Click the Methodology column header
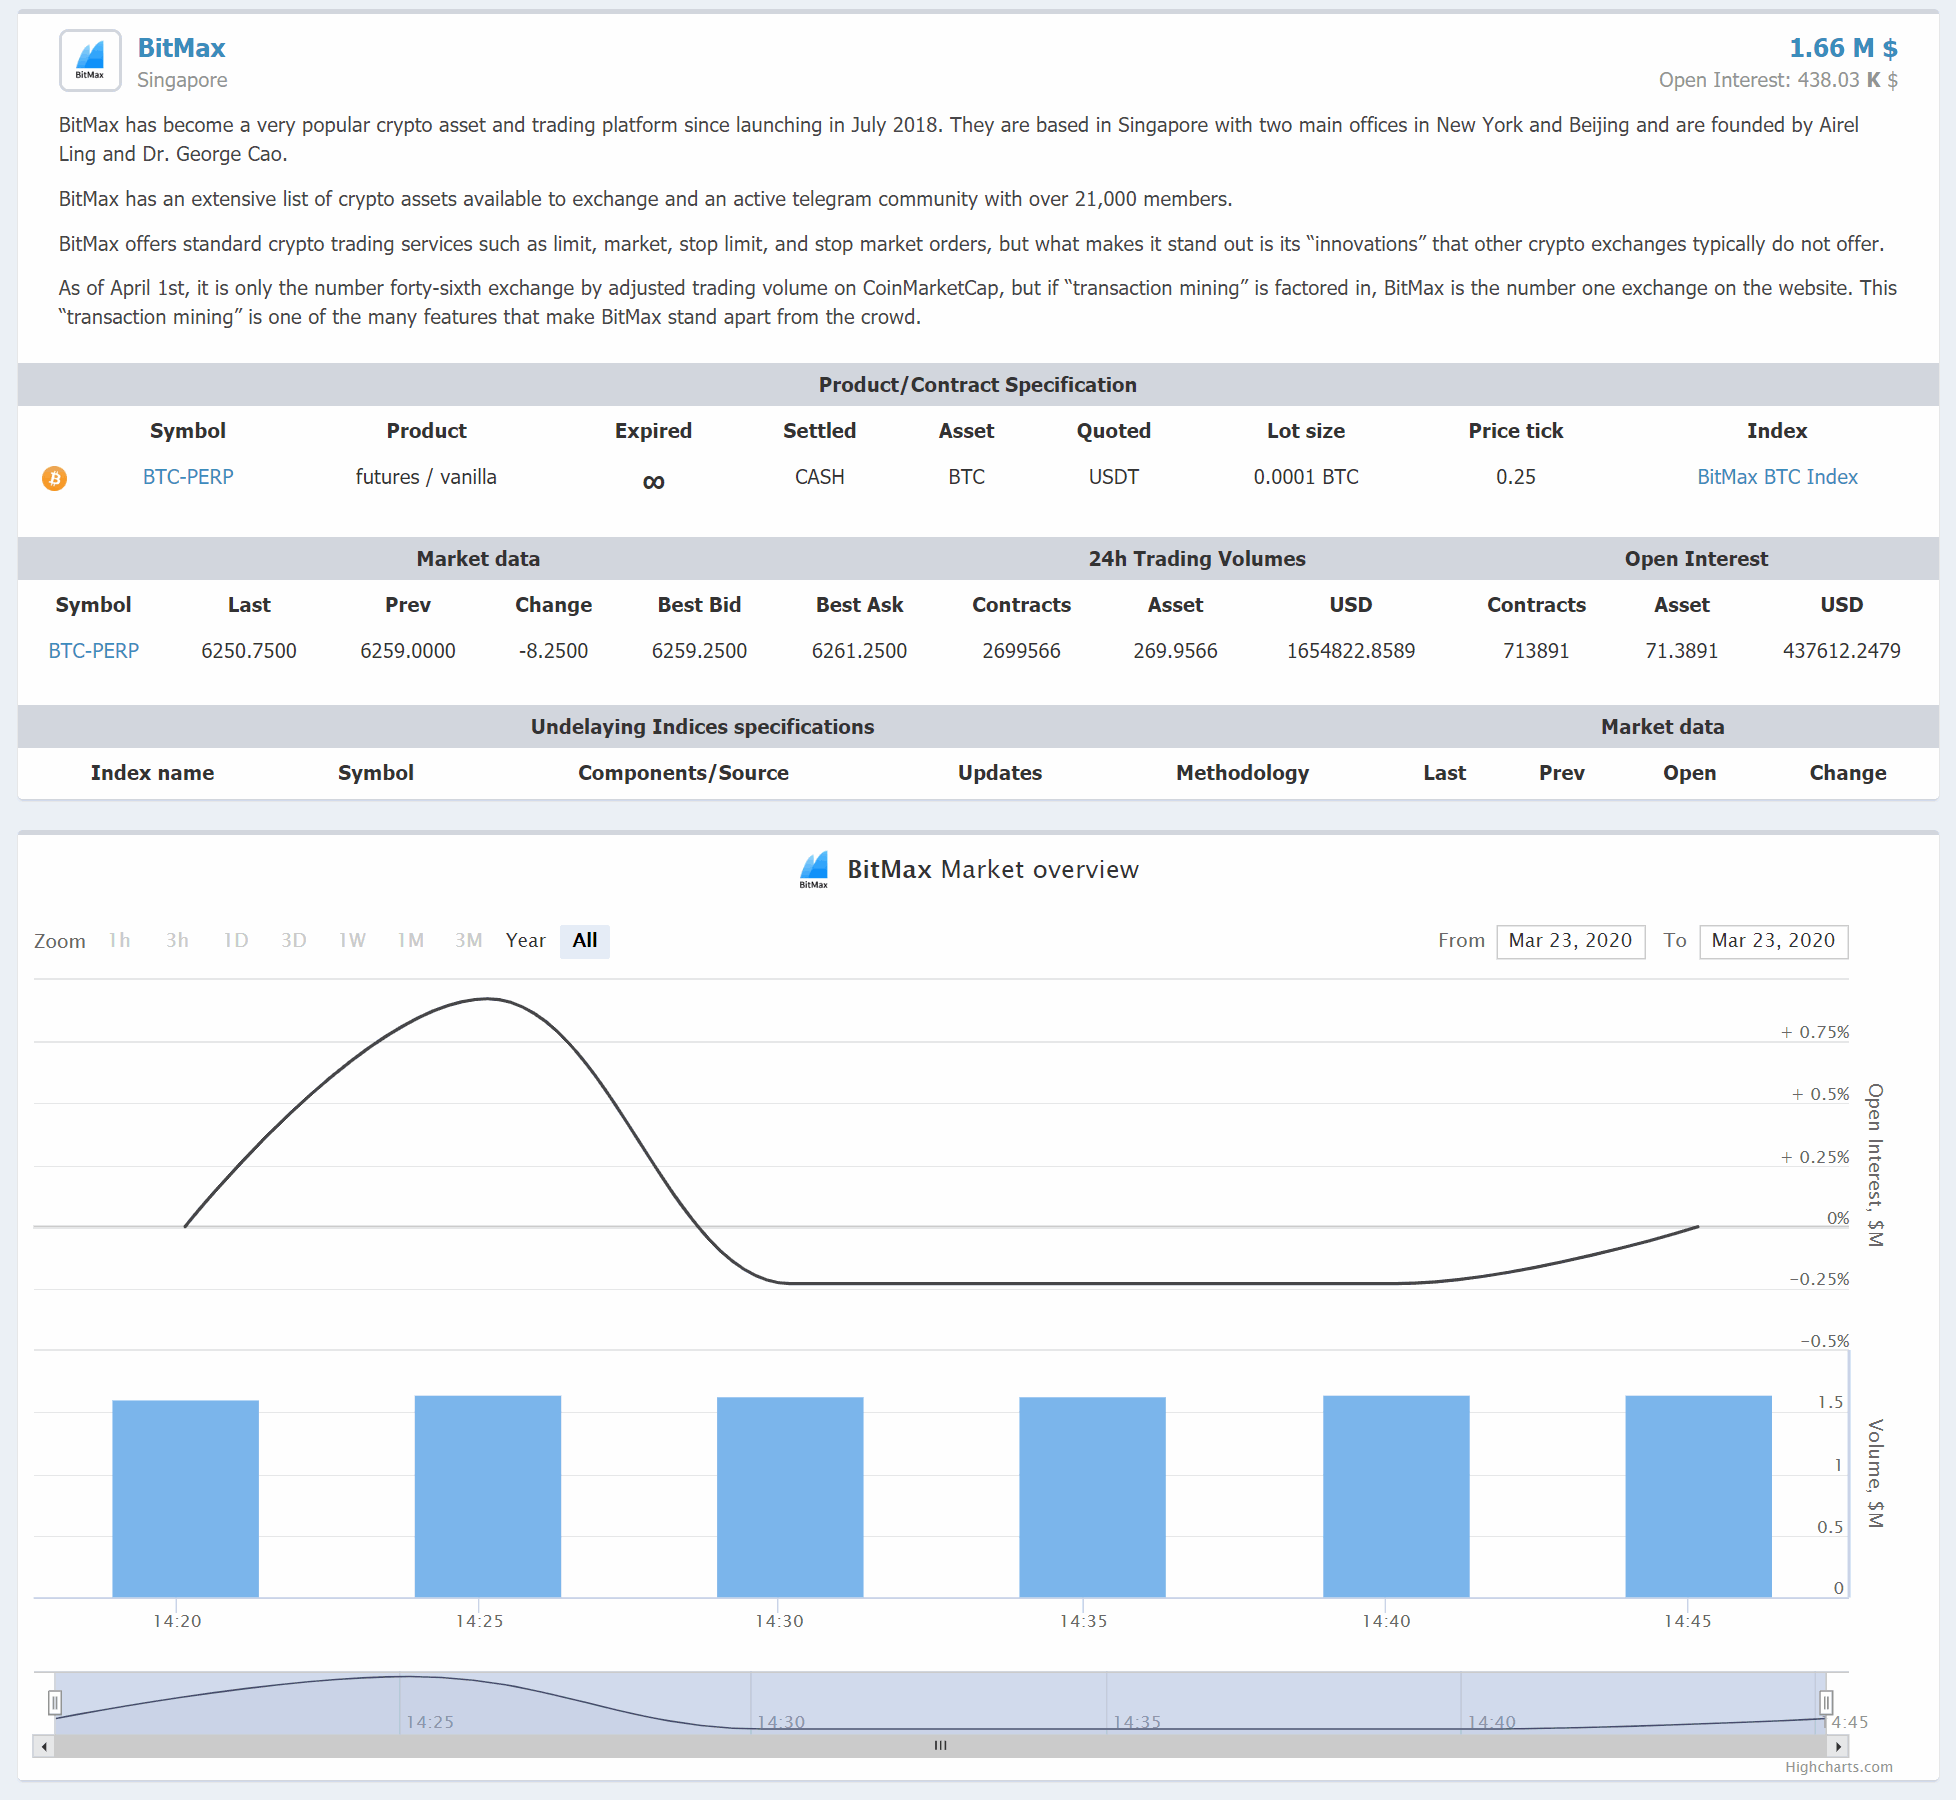This screenshot has height=1800, width=1956. coord(1242,773)
